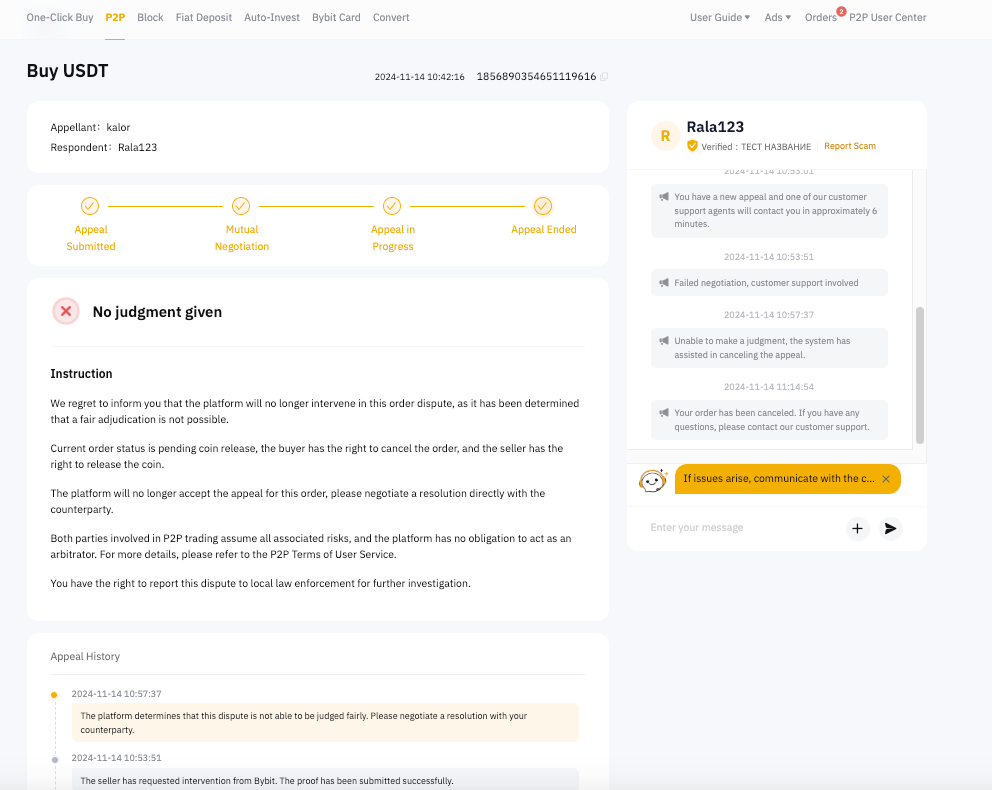Screen dimensions: 992x790
Task: Open Orders with the notification badge
Action: pos(820,18)
